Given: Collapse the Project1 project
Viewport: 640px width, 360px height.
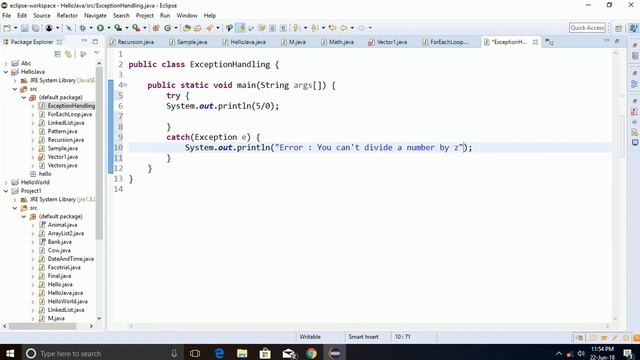Looking at the screenshot, I should click(x=6, y=191).
